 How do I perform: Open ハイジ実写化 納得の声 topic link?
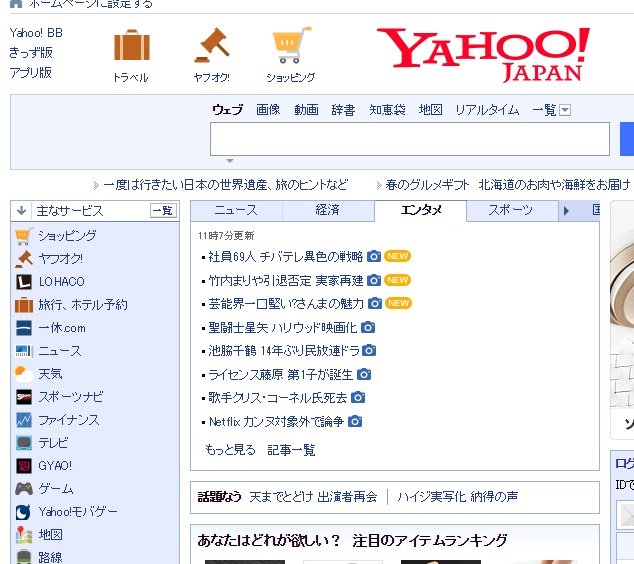coord(457,496)
